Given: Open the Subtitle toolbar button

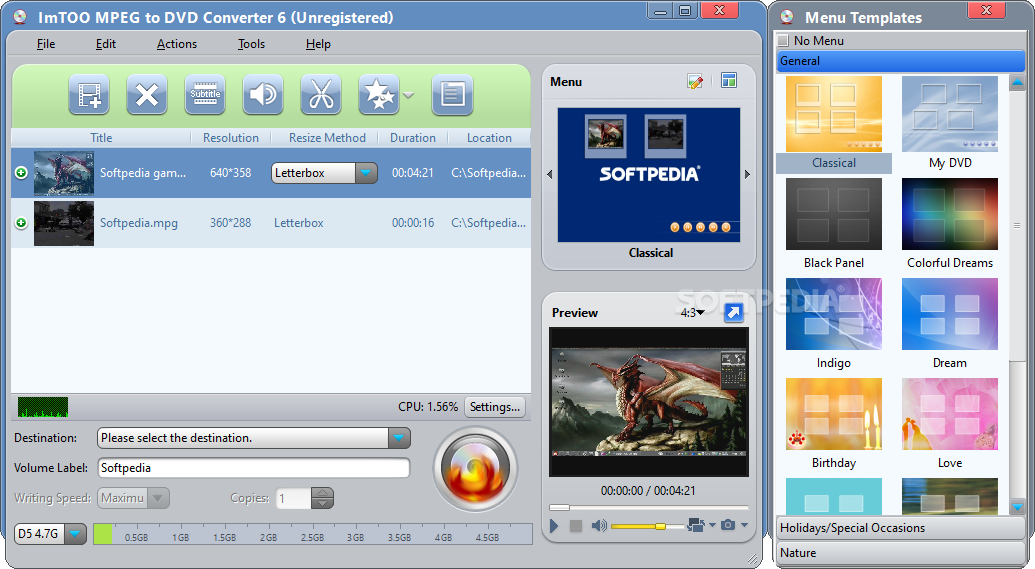Looking at the screenshot, I should [x=205, y=94].
